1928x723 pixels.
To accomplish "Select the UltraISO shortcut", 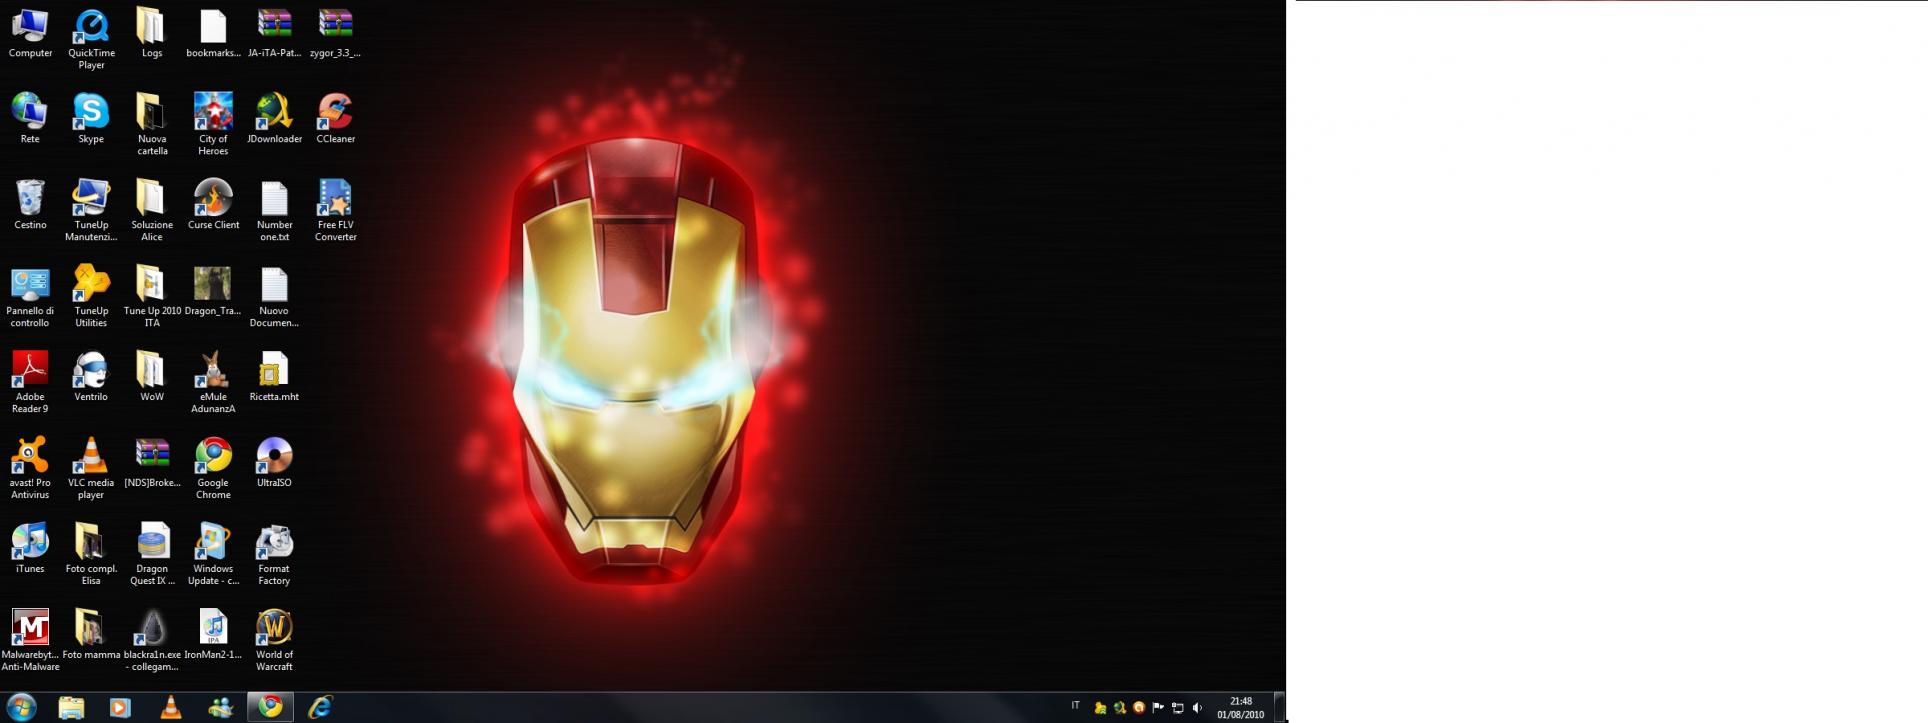I will tap(274, 464).
